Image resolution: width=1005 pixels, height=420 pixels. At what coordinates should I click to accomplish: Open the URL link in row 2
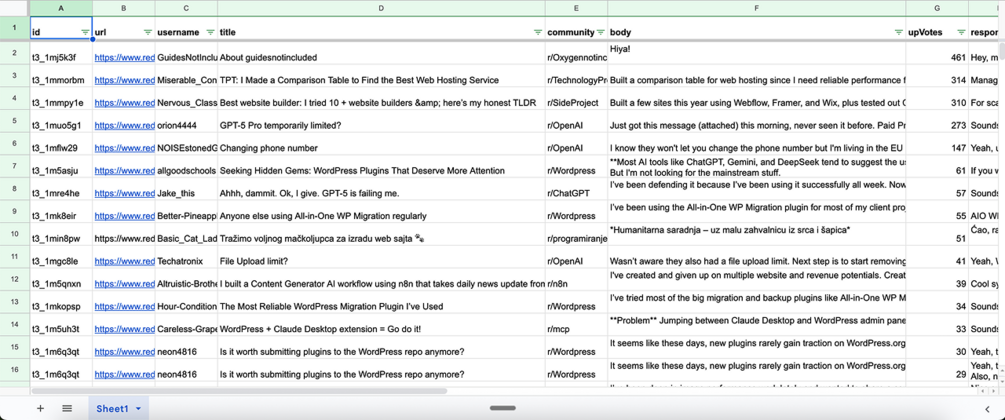(124, 58)
